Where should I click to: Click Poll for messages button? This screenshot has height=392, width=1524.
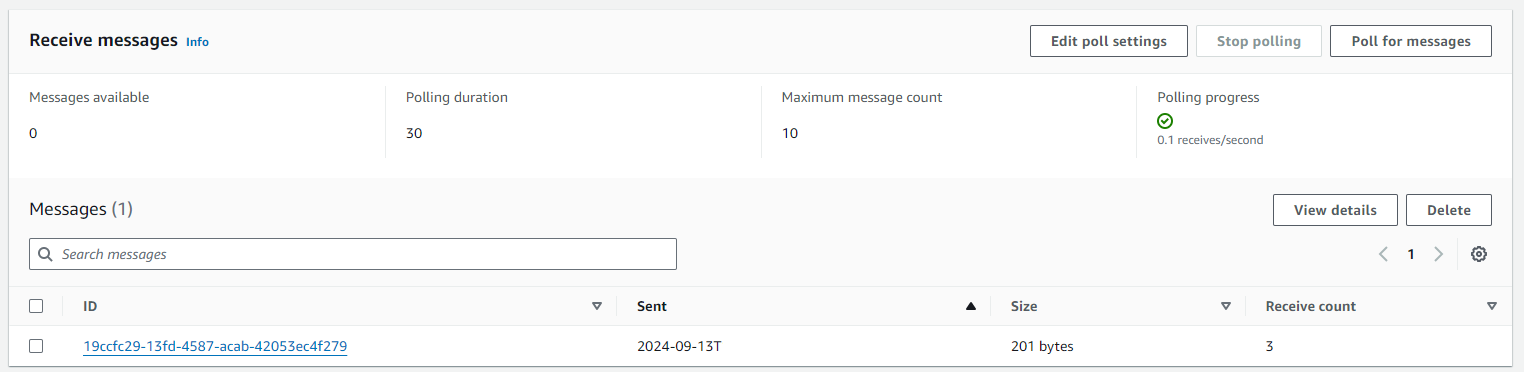[1411, 41]
